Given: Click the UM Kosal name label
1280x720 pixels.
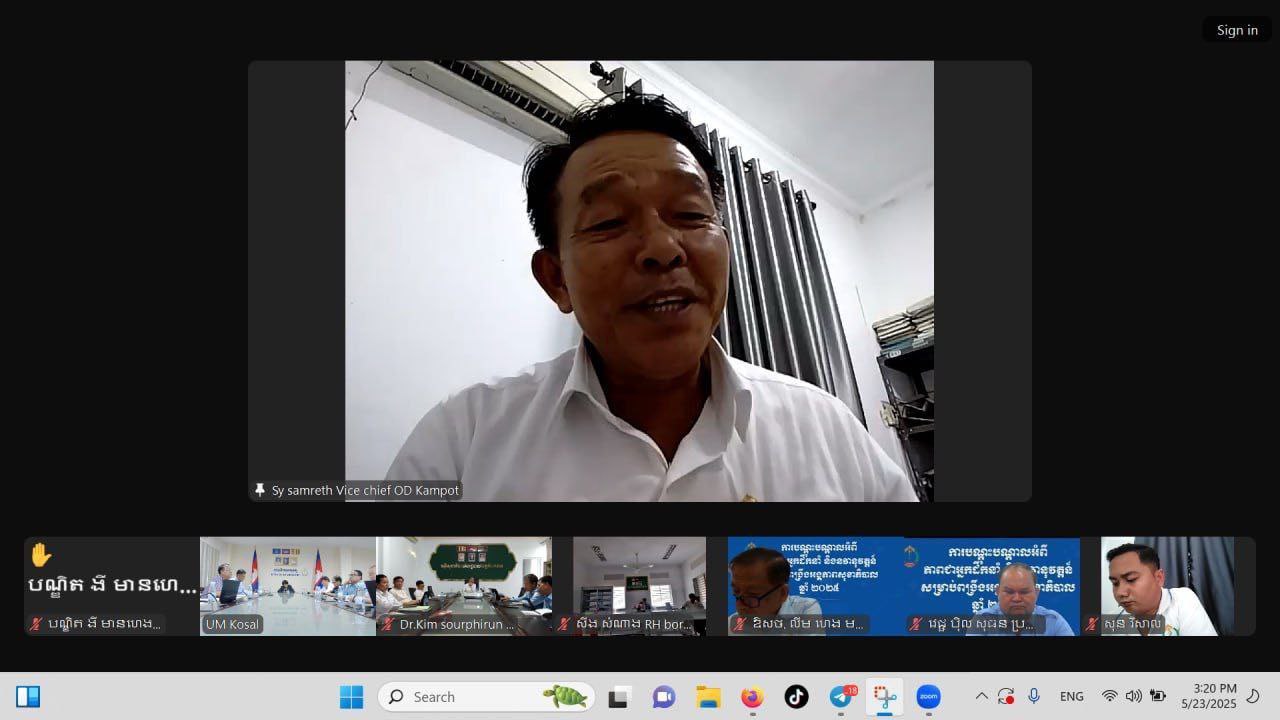Looking at the screenshot, I should pyautogui.click(x=232, y=624).
